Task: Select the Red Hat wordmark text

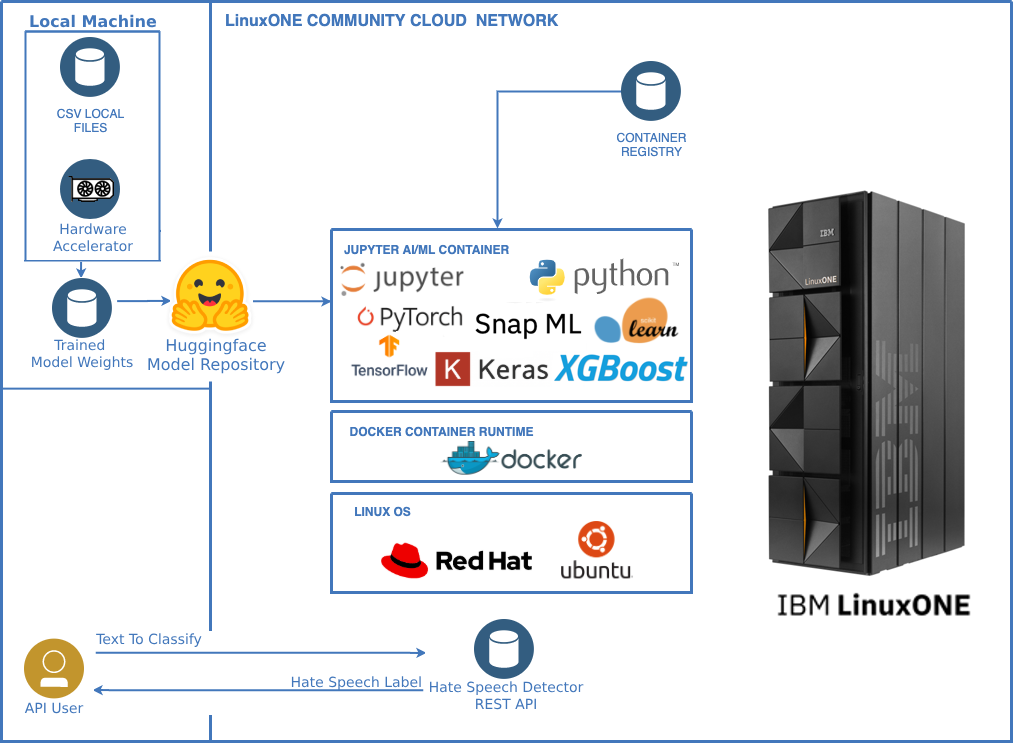Action: pos(484,561)
